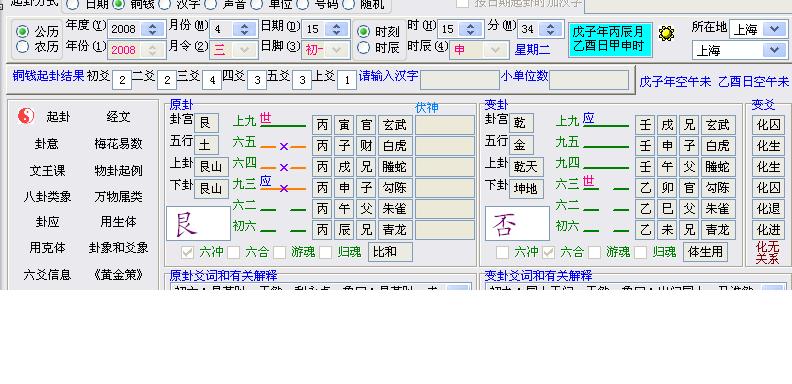Open the 年份 2008 lunar year dropdown
Viewport: 792px width, 384px height.
coord(153,50)
